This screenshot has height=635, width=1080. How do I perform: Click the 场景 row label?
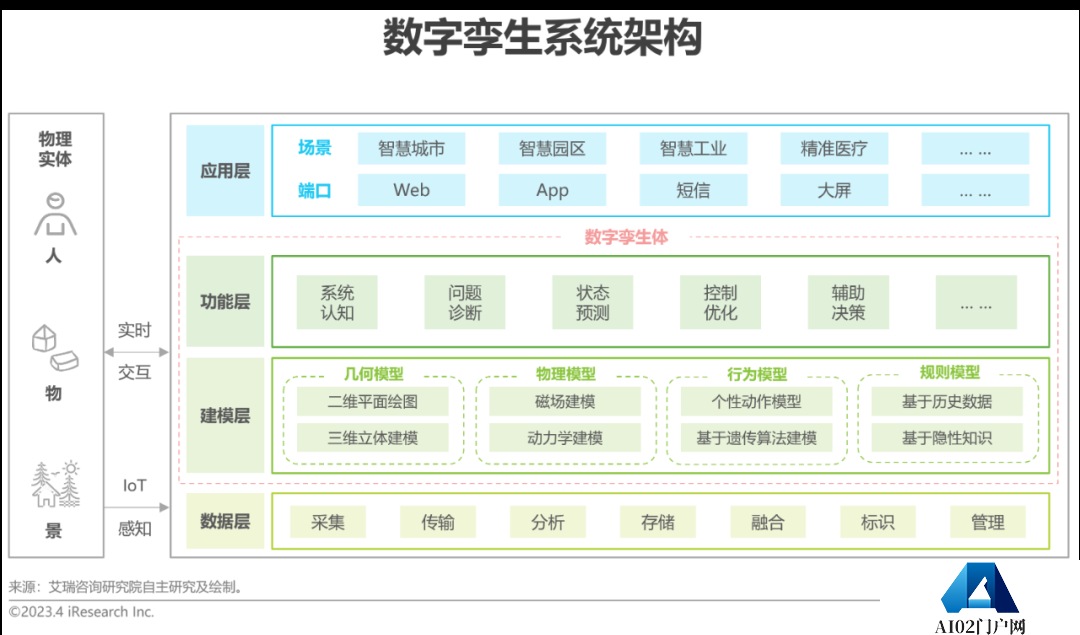click(x=314, y=148)
